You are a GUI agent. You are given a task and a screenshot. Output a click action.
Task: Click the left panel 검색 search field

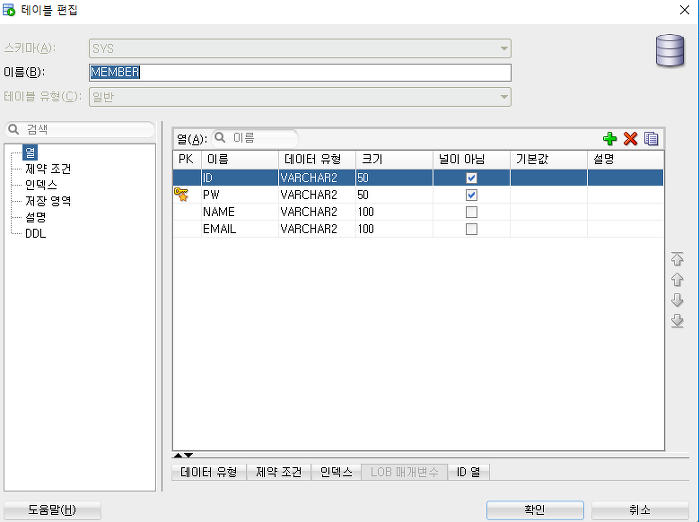point(80,129)
